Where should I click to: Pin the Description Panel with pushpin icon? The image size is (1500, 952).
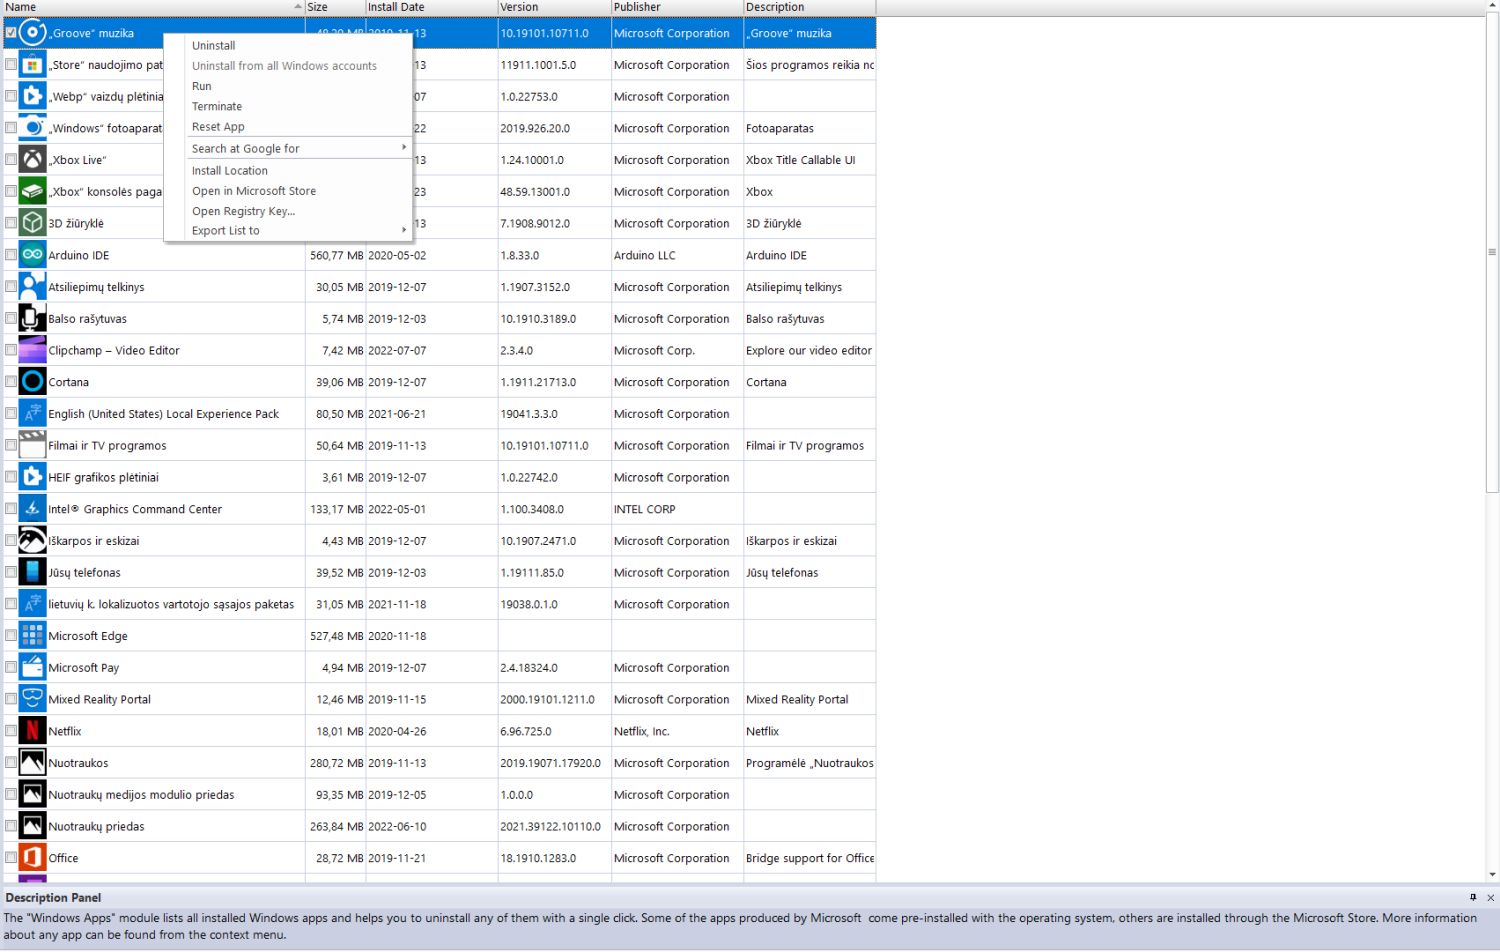point(1473,897)
